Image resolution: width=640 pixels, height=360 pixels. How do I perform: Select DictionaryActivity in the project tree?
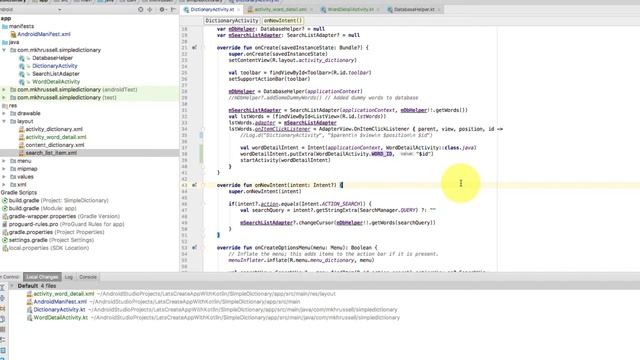(x=55, y=66)
